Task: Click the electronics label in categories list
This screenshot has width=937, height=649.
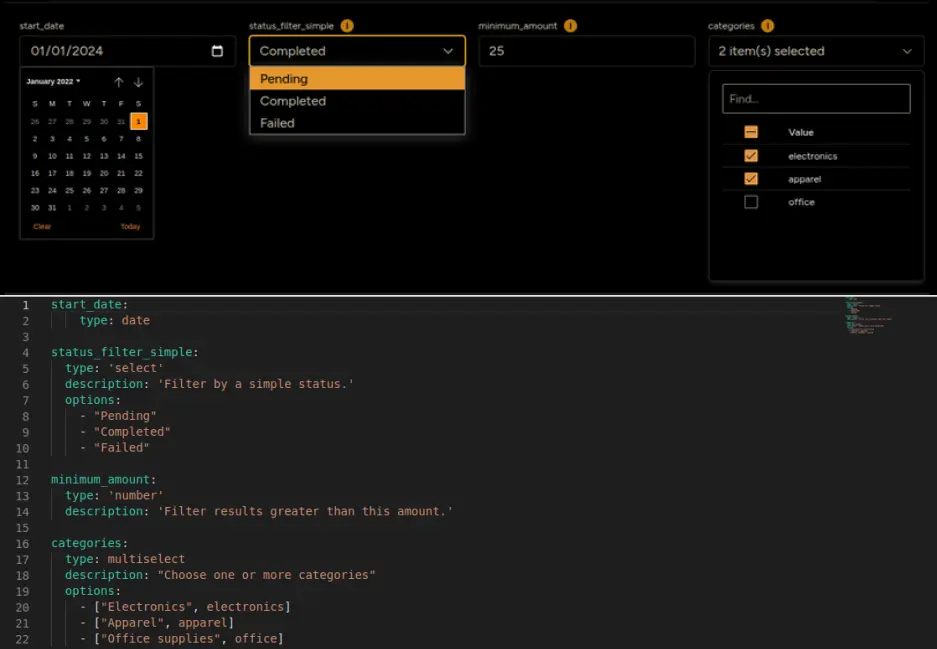Action: coord(812,156)
